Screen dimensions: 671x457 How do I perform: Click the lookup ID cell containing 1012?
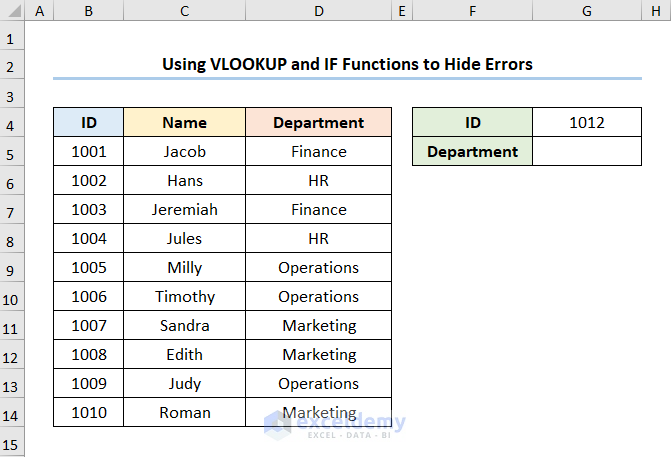click(x=587, y=123)
